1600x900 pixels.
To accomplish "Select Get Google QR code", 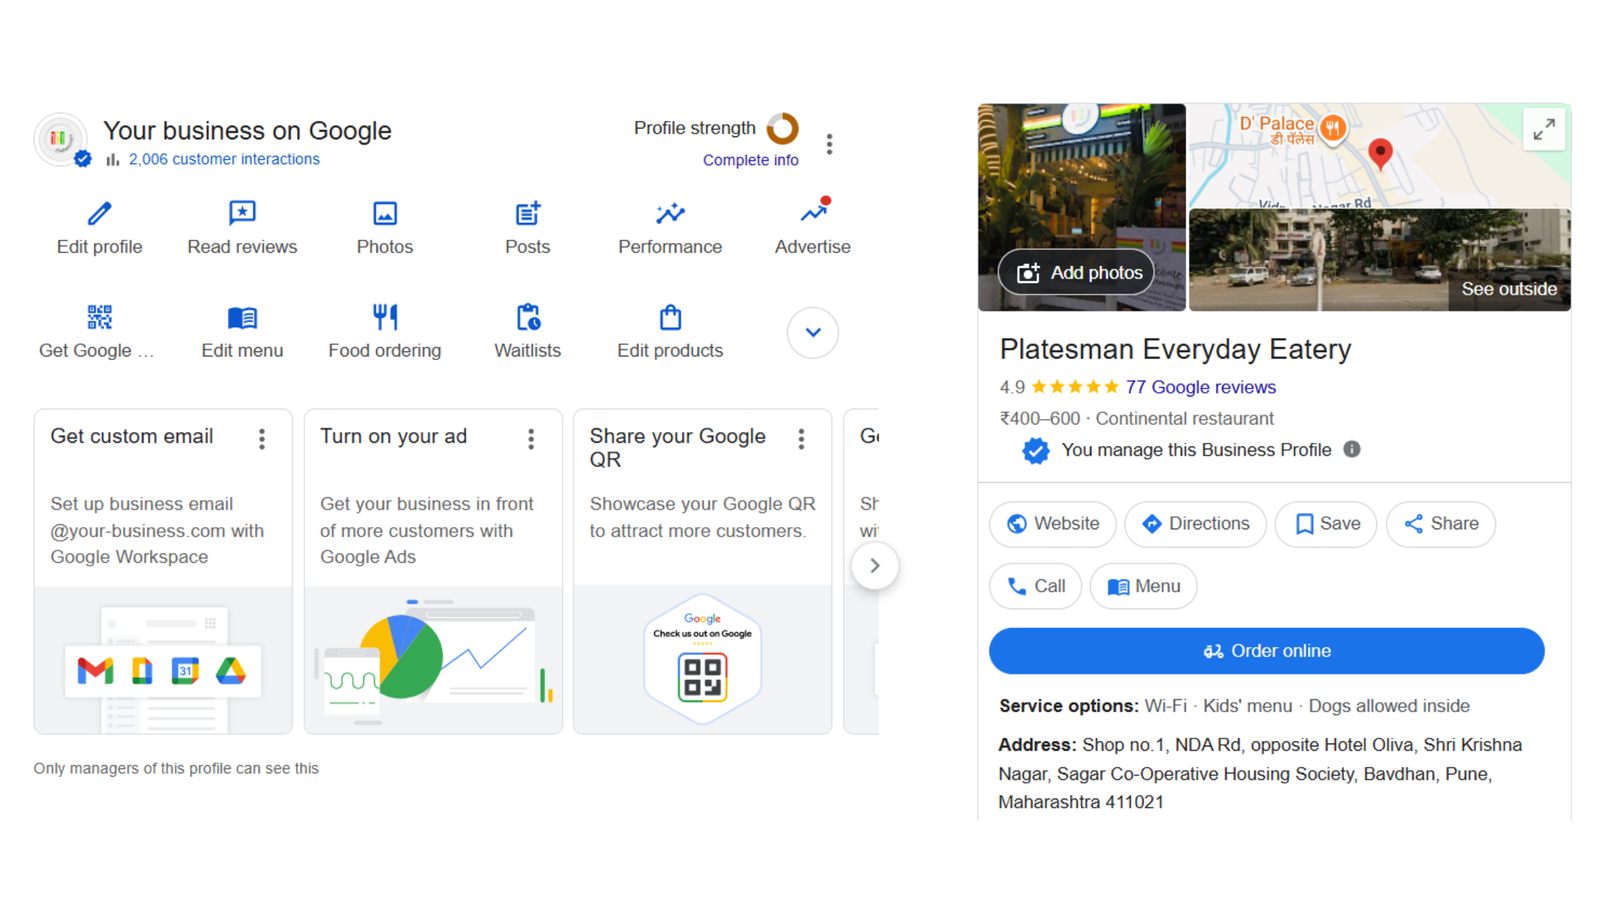I will pyautogui.click(x=98, y=317).
